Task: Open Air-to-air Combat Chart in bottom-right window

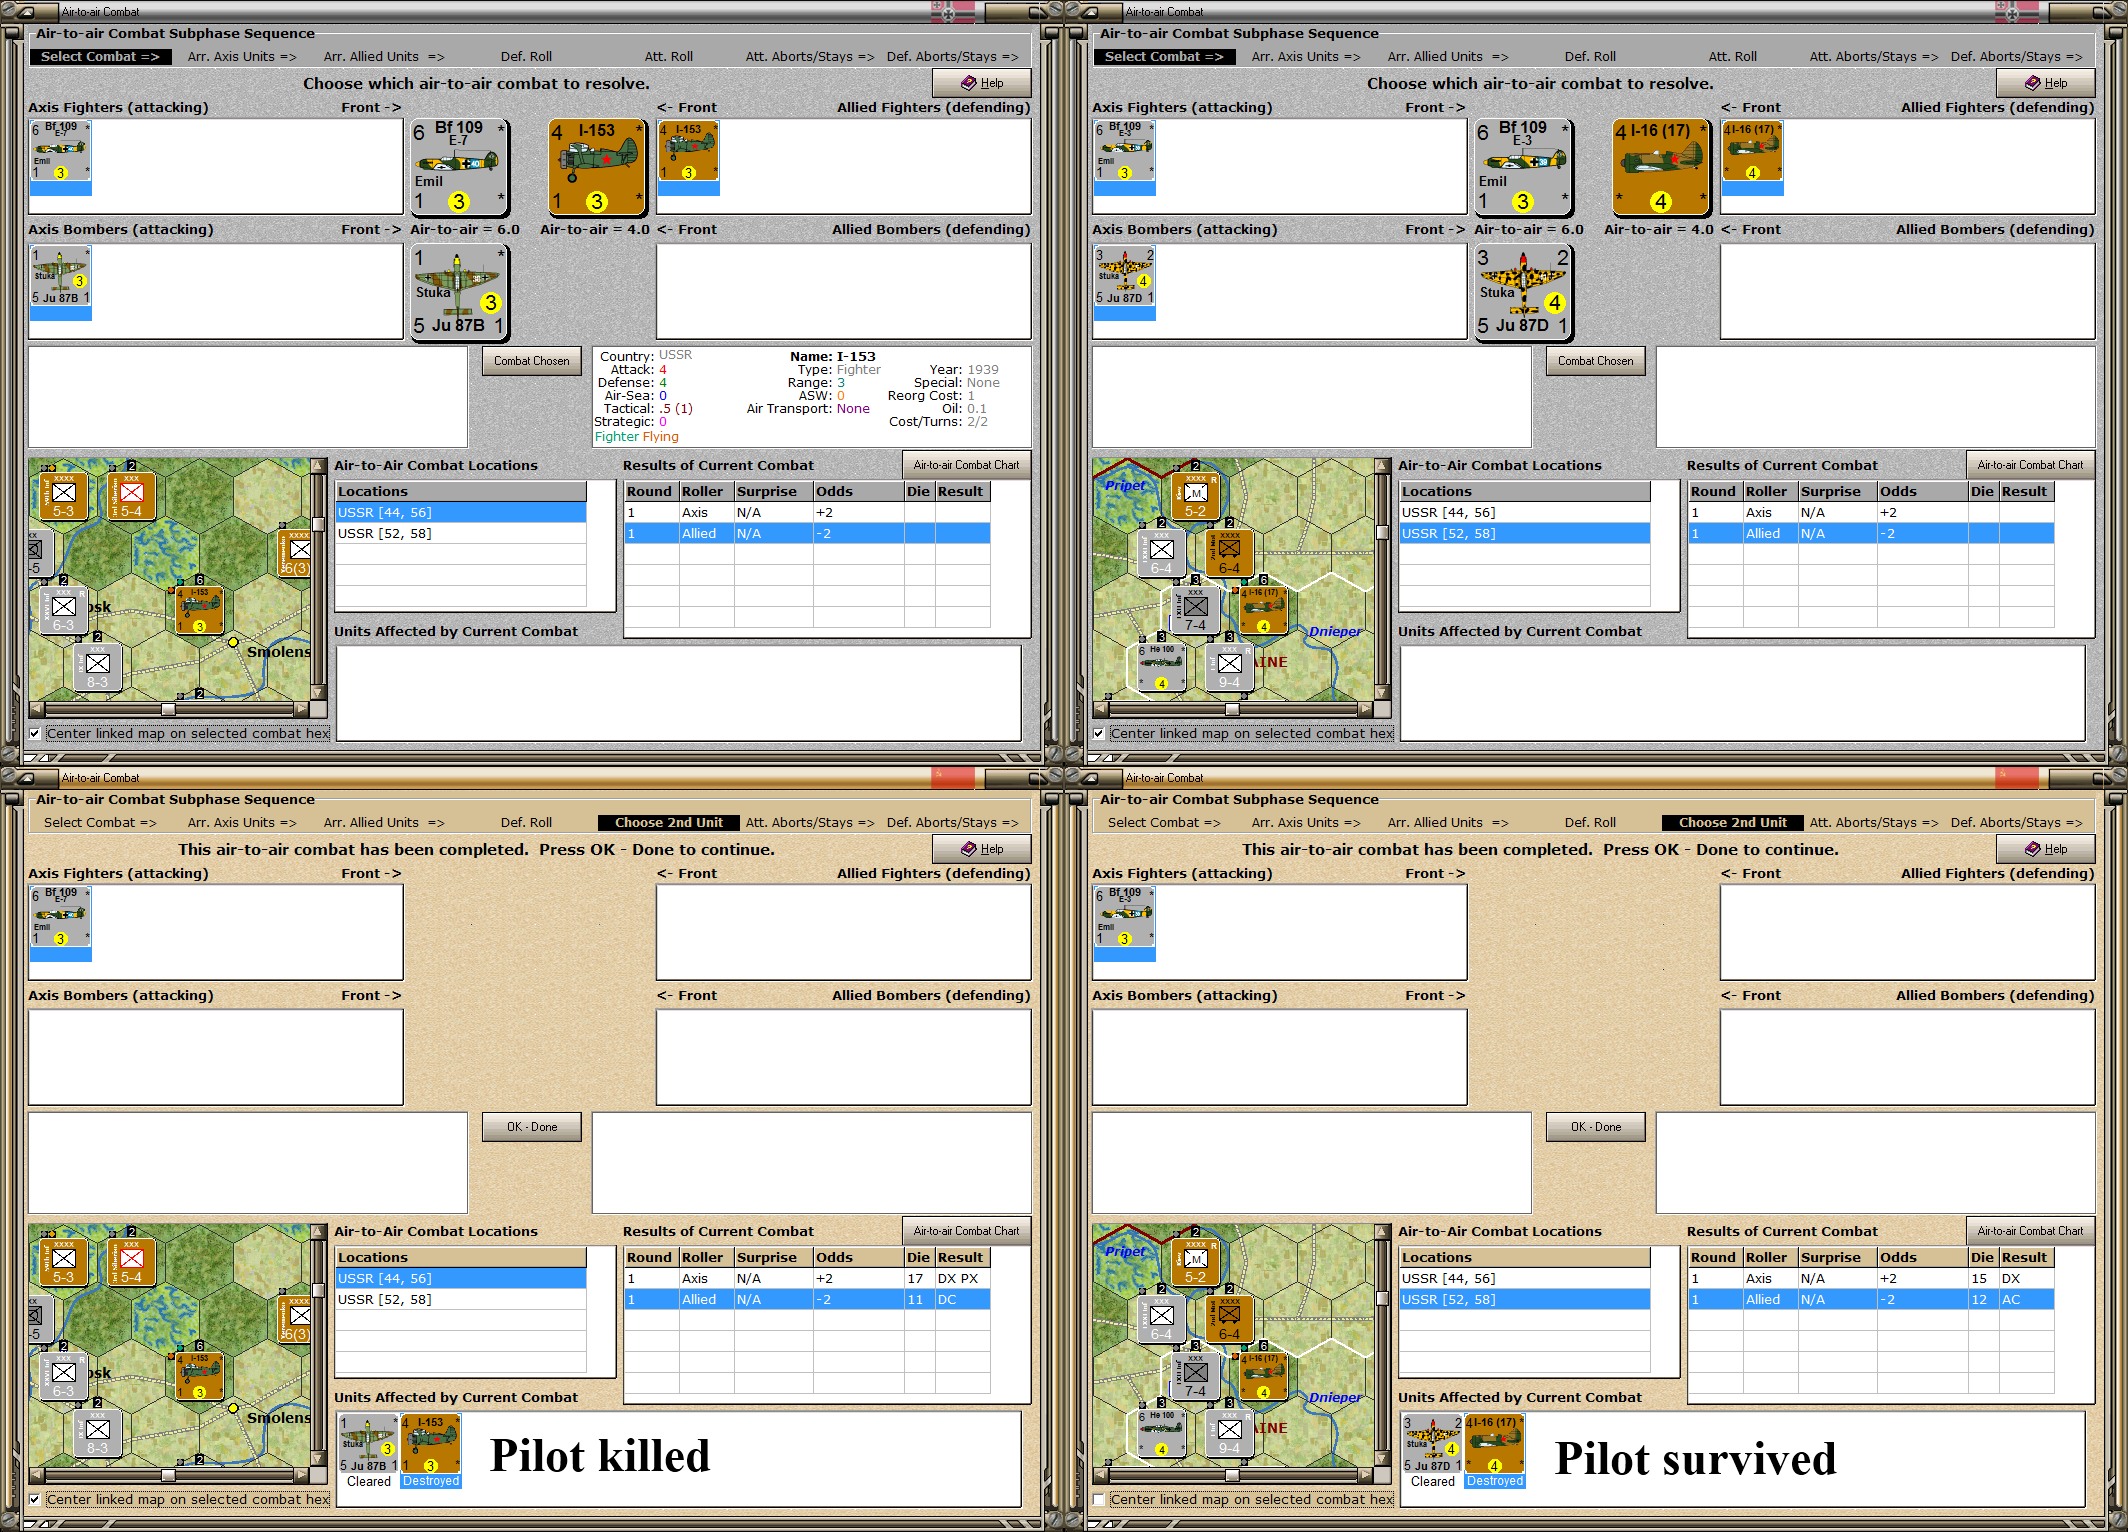Action: 2030,1231
